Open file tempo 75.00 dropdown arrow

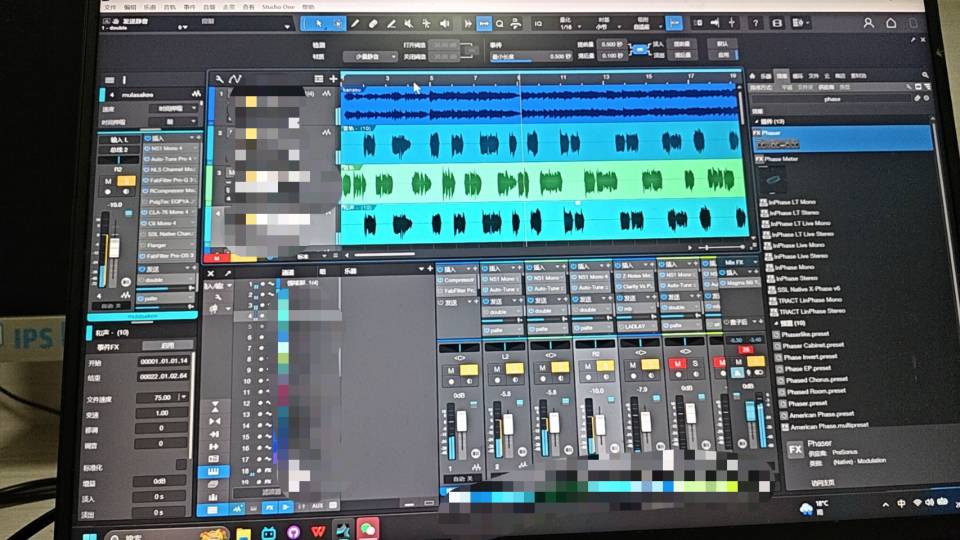(x=183, y=397)
